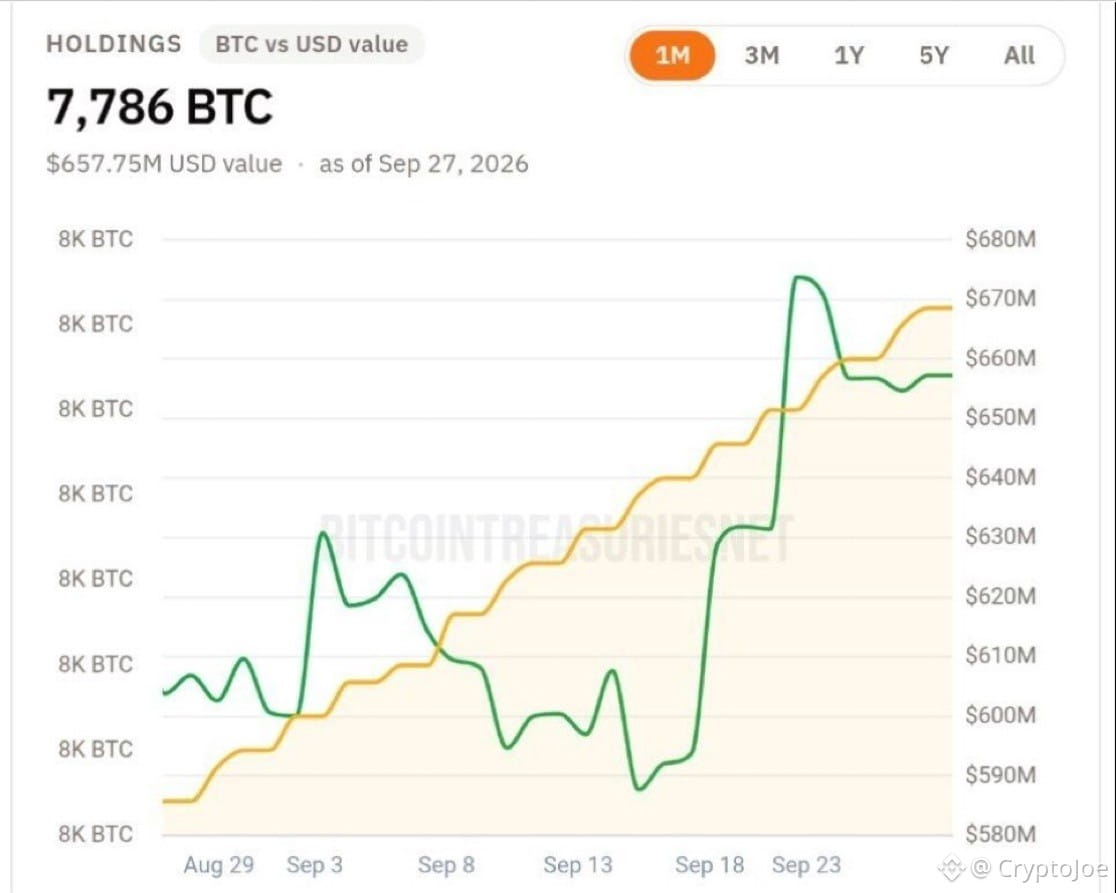
Task: Click the green line peak near Sep 23
Action: pyautogui.click(x=800, y=277)
